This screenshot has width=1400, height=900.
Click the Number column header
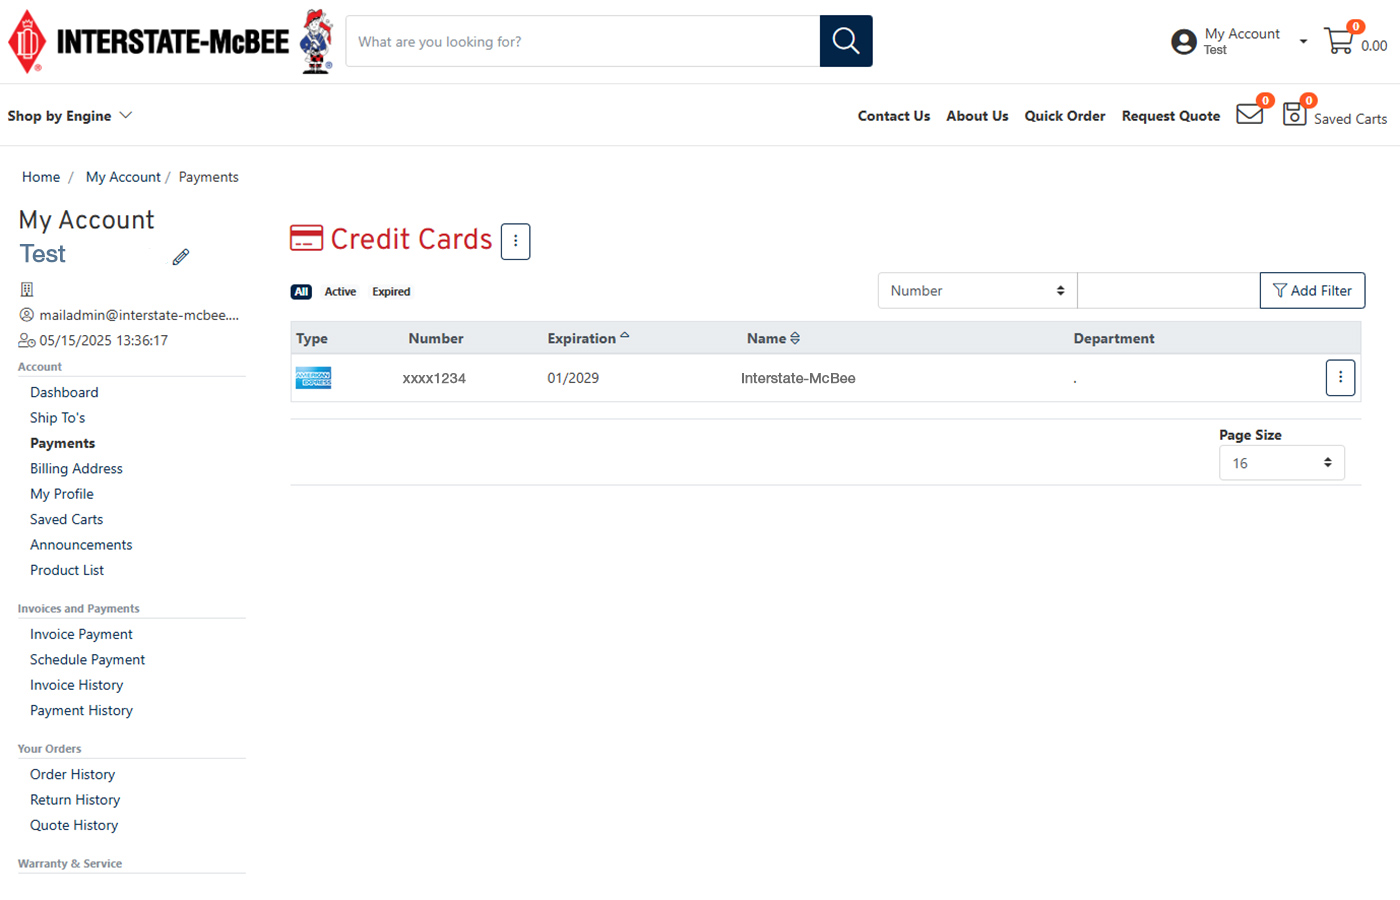click(435, 339)
